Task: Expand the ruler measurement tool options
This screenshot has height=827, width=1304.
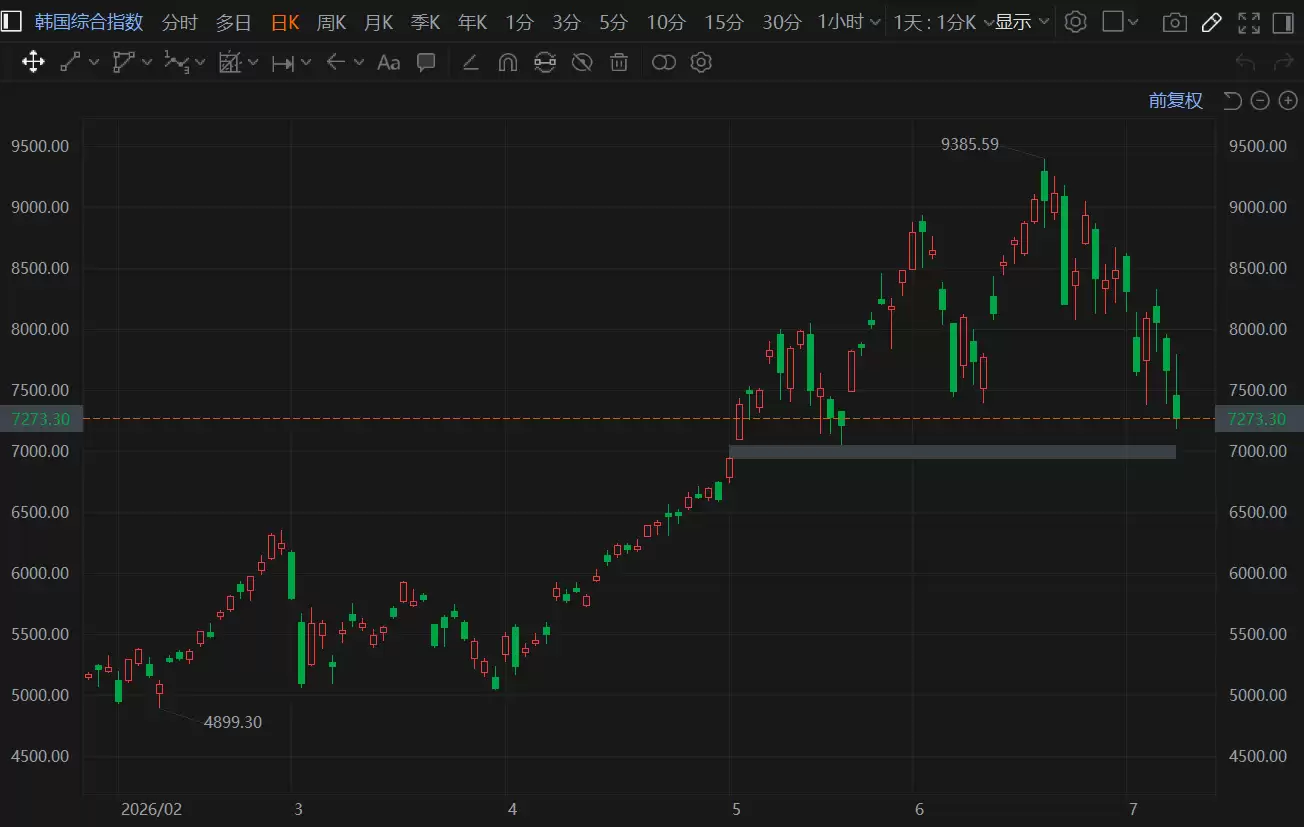Action: 253,63
